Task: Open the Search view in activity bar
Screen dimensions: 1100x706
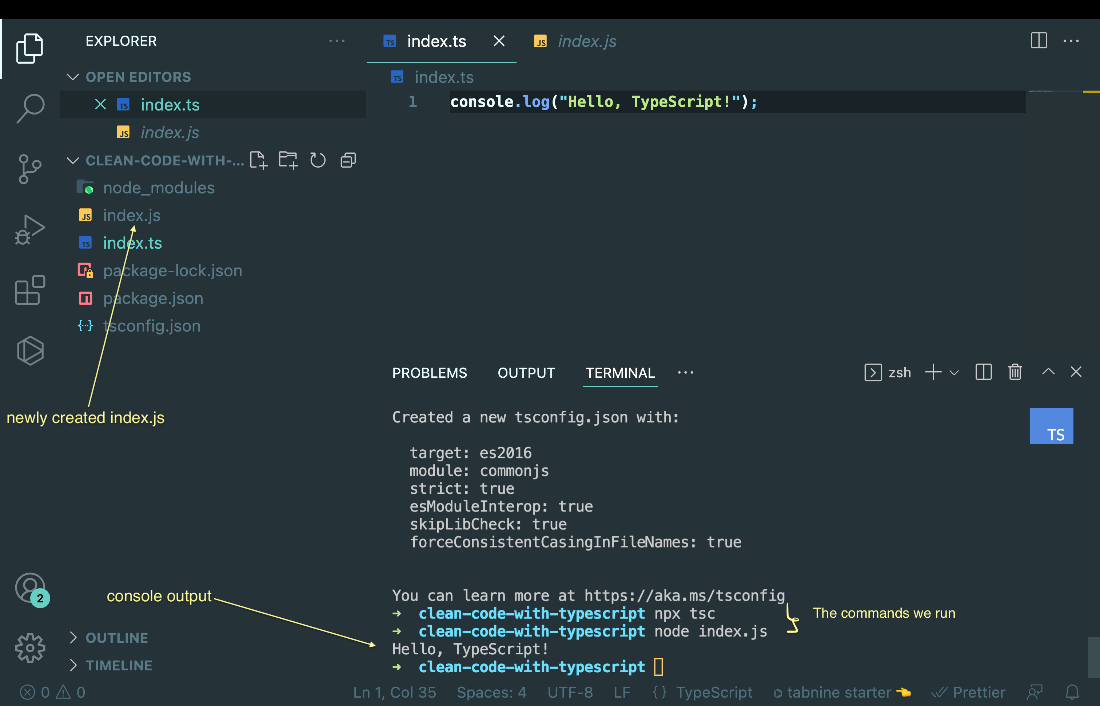Action: (x=30, y=109)
